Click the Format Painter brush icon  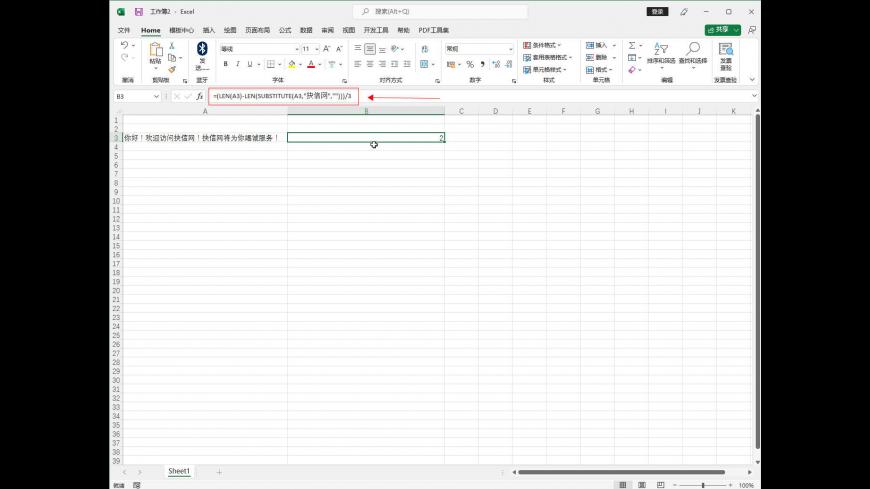pos(172,70)
